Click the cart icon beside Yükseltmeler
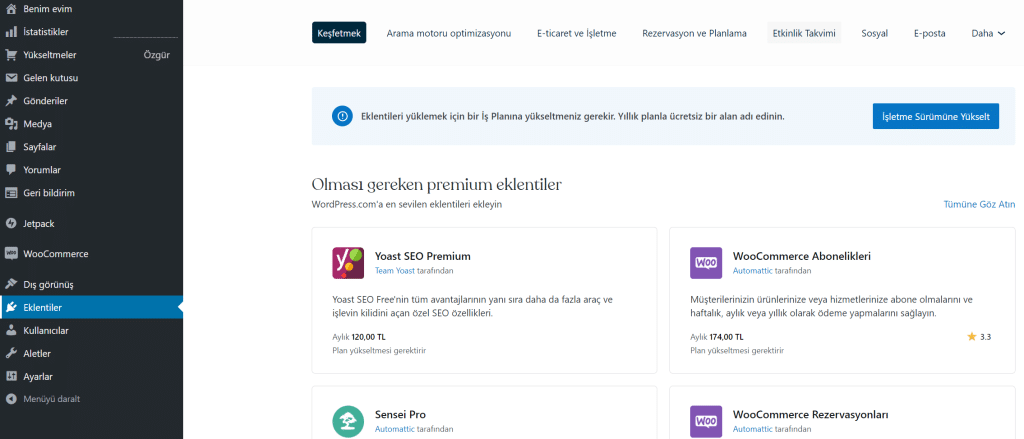This screenshot has height=439, width=1024. tap(11, 55)
